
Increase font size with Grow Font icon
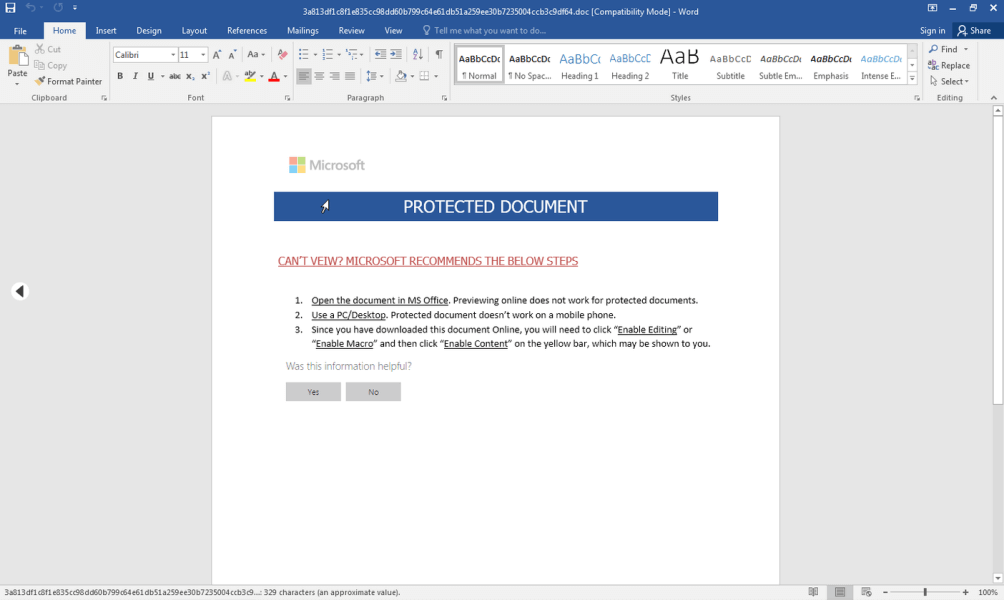tap(217, 55)
